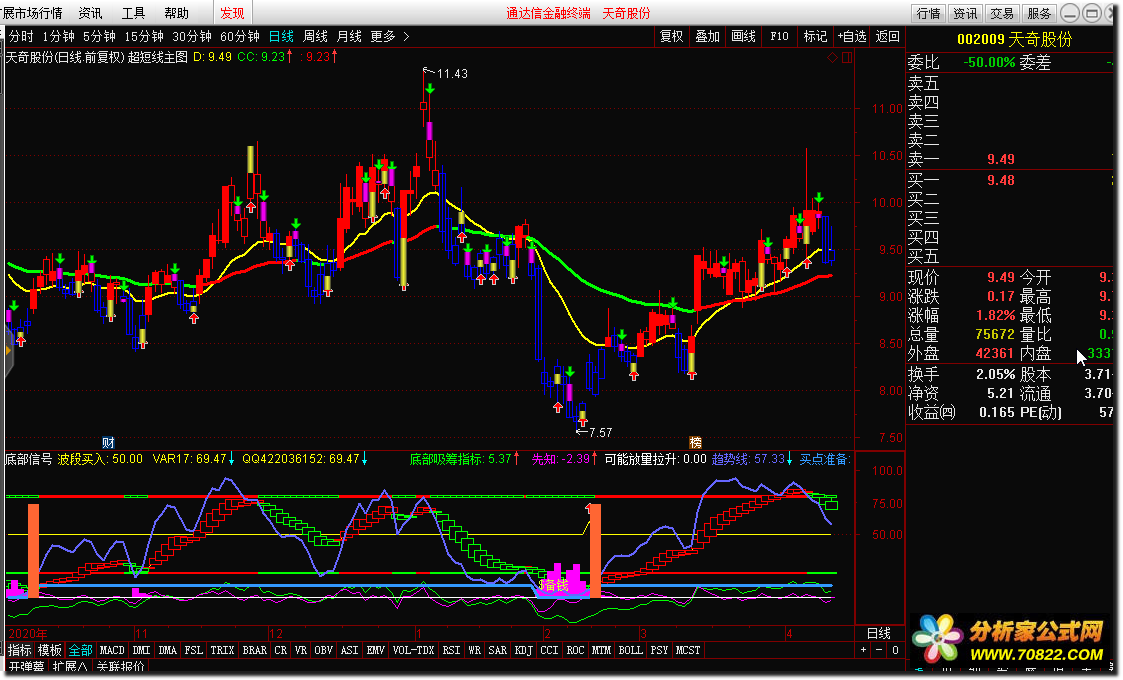
Task: Open the 榜 ranking marker on chart
Action: coord(695,442)
